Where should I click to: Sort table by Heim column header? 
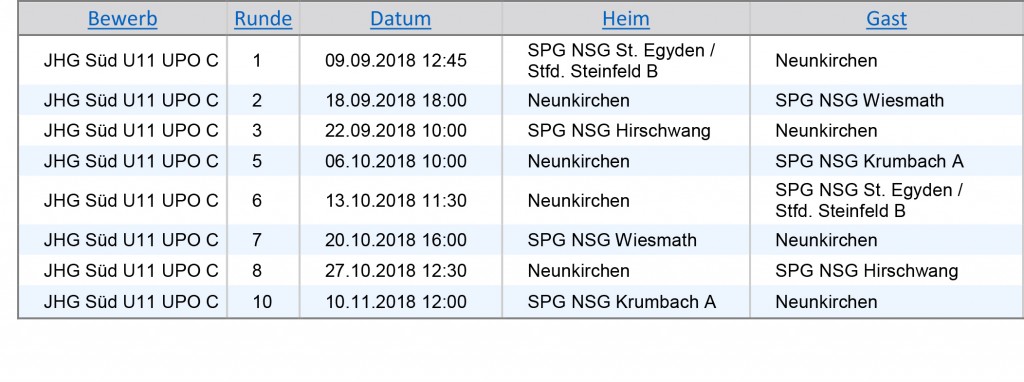tap(626, 19)
